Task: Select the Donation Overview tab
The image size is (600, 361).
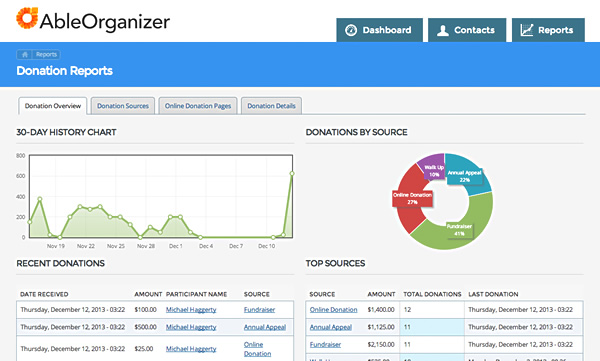Action: coord(53,106)
